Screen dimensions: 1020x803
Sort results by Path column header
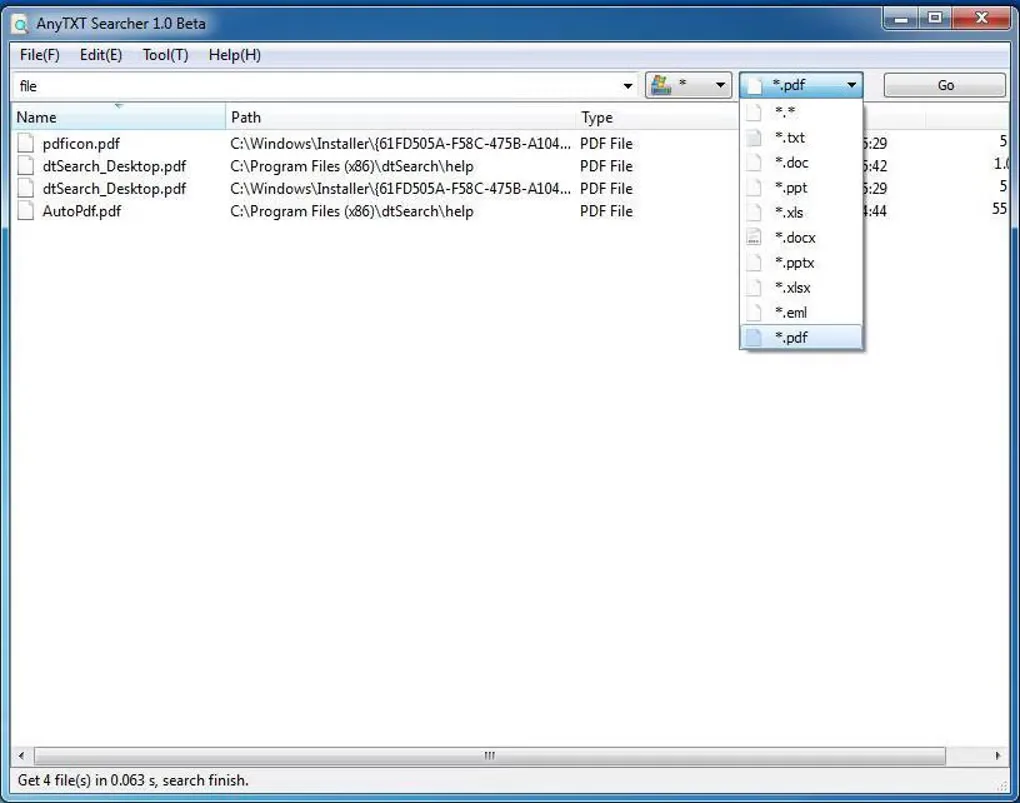[401, 117]
